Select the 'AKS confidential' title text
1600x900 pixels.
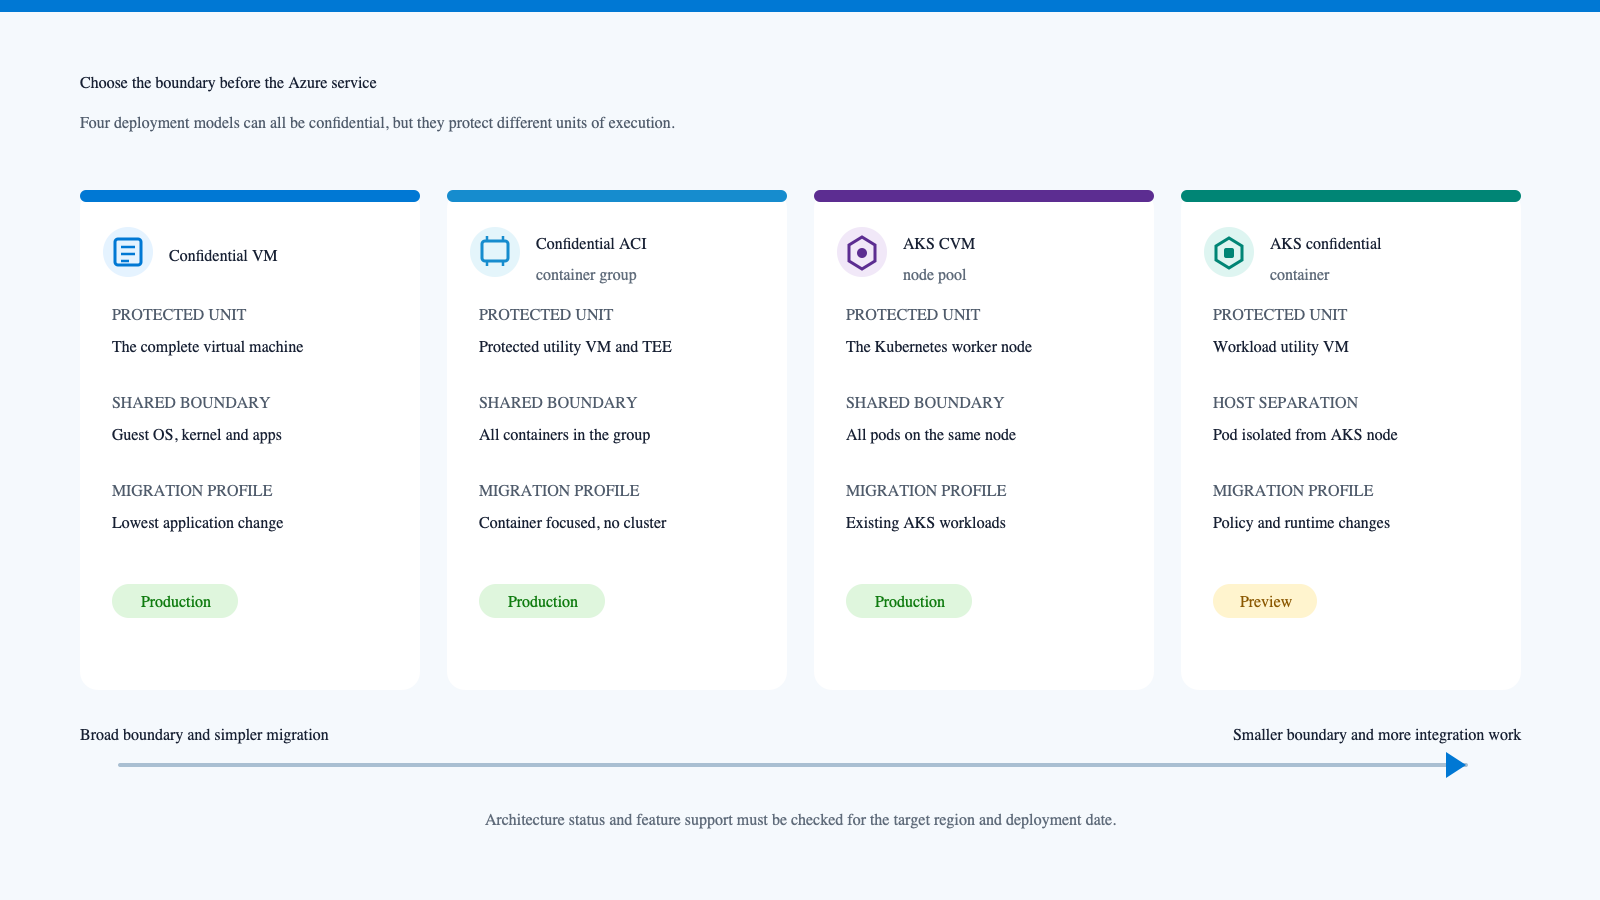click(1325, 244)
